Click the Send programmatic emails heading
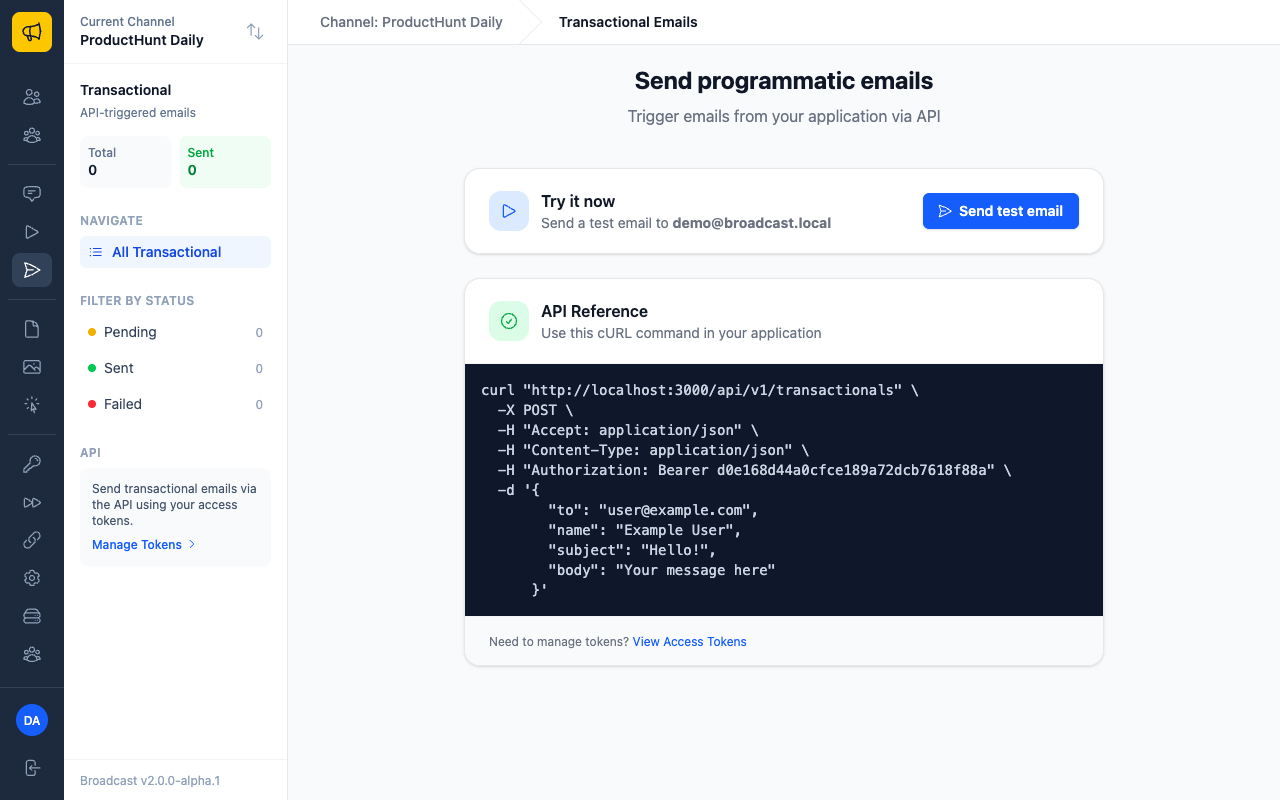1280x800 pixels. point(784,81)
